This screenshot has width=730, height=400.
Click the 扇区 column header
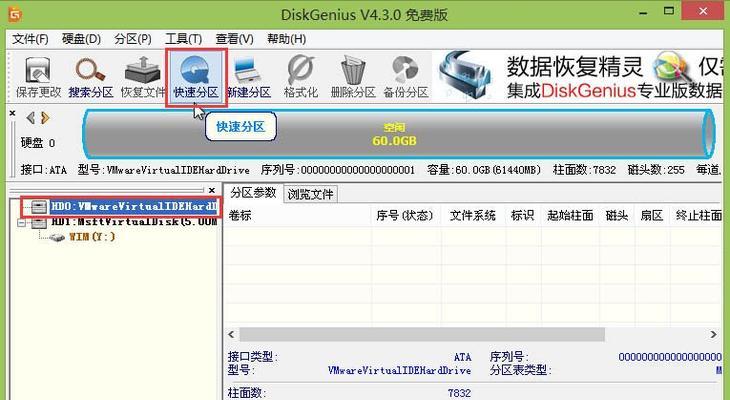[651, 216]
